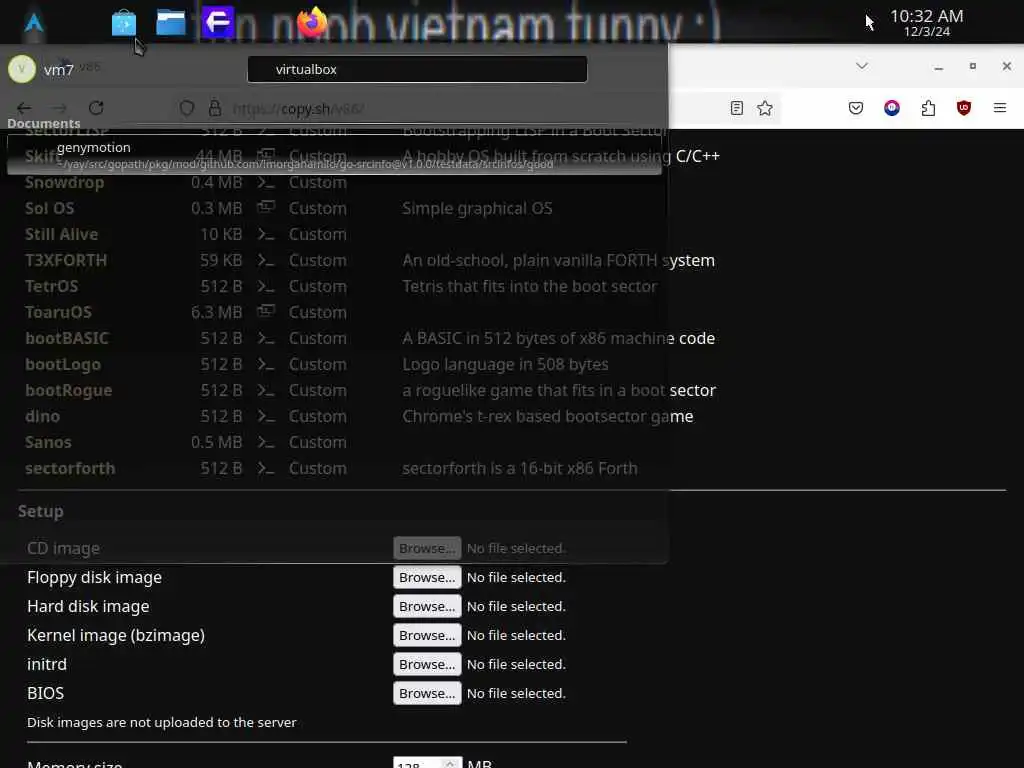This screenshot has width=1024, height=768.
Task: Open the Snowdrop OS link
Action: coord(65,182)
